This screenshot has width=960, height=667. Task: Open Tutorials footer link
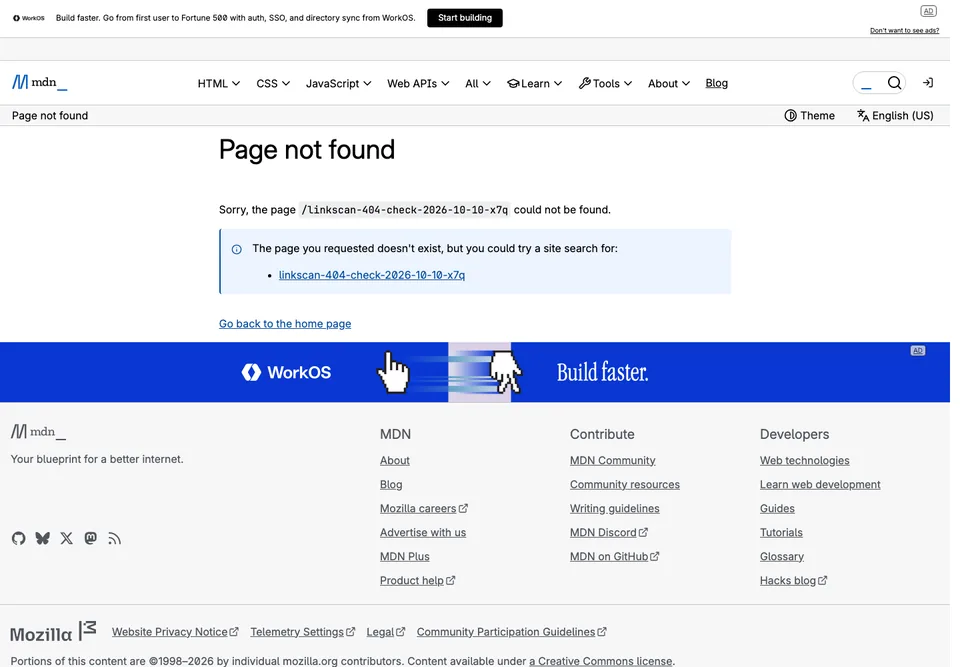click(x=781, y=533)
